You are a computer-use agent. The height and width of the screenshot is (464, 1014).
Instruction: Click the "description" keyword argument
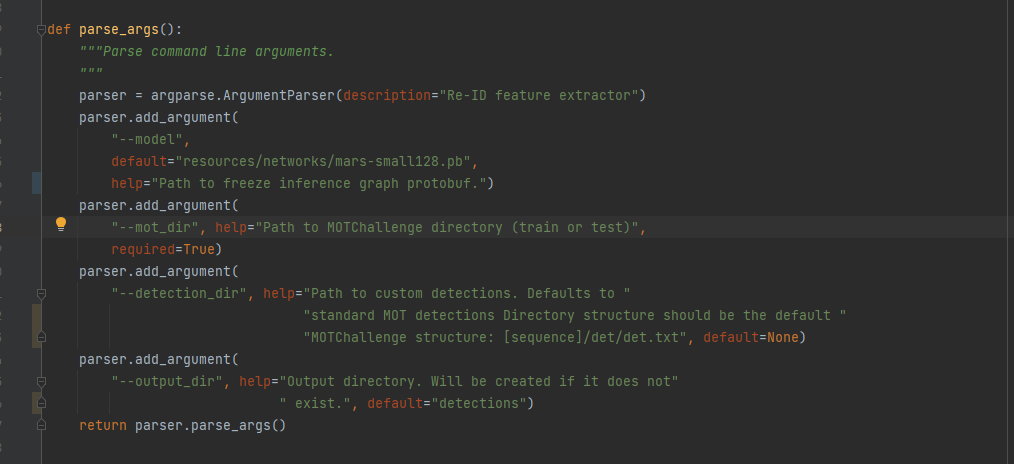click(x=387, y=96)
